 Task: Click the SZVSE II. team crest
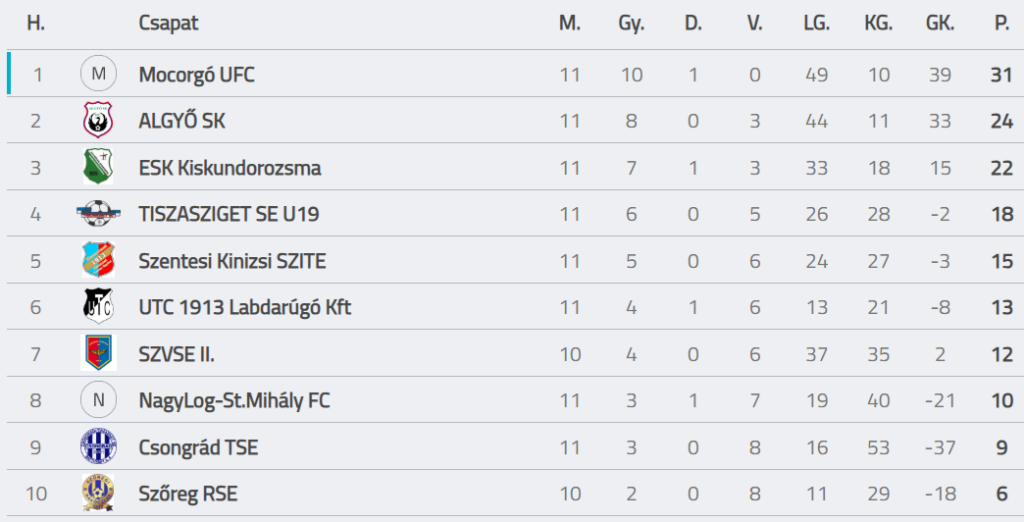click(98, 353)
